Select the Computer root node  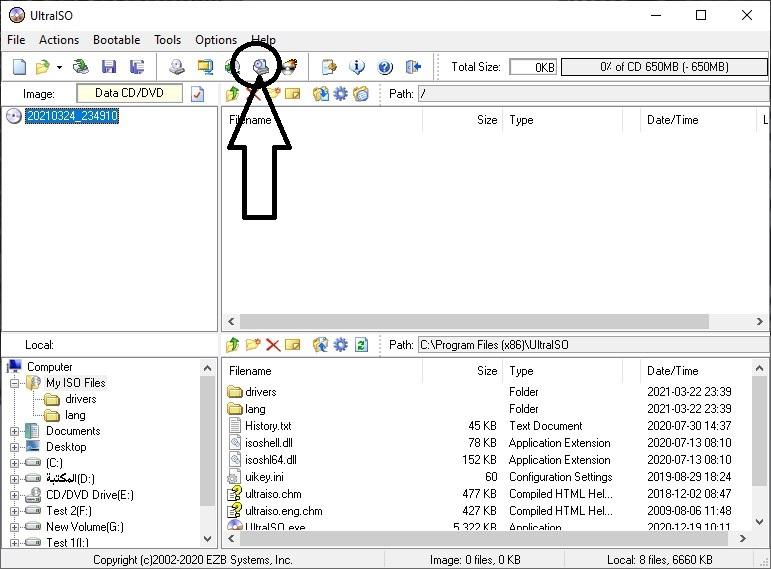coord(50,367)
